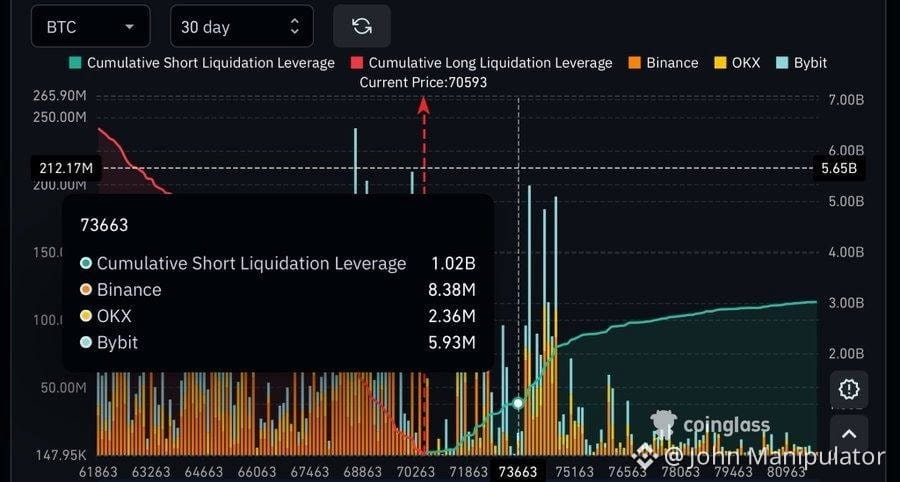Click the 61863 x-axis price label
The height and width of the screenshot is (482, 900).
(98, 472)
